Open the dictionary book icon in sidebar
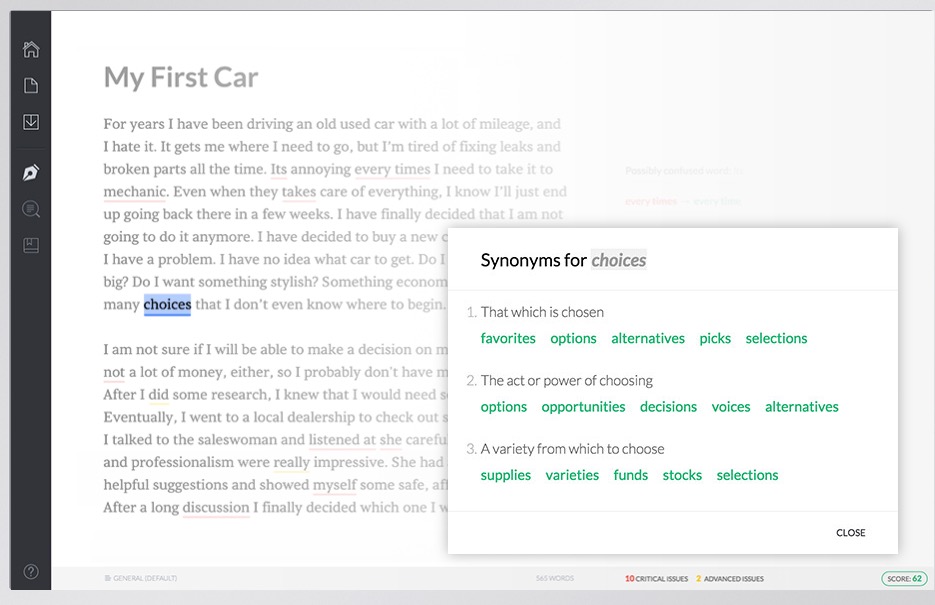Image resolution: width=935 pixels, height=605 pixels. coord(31,245)
